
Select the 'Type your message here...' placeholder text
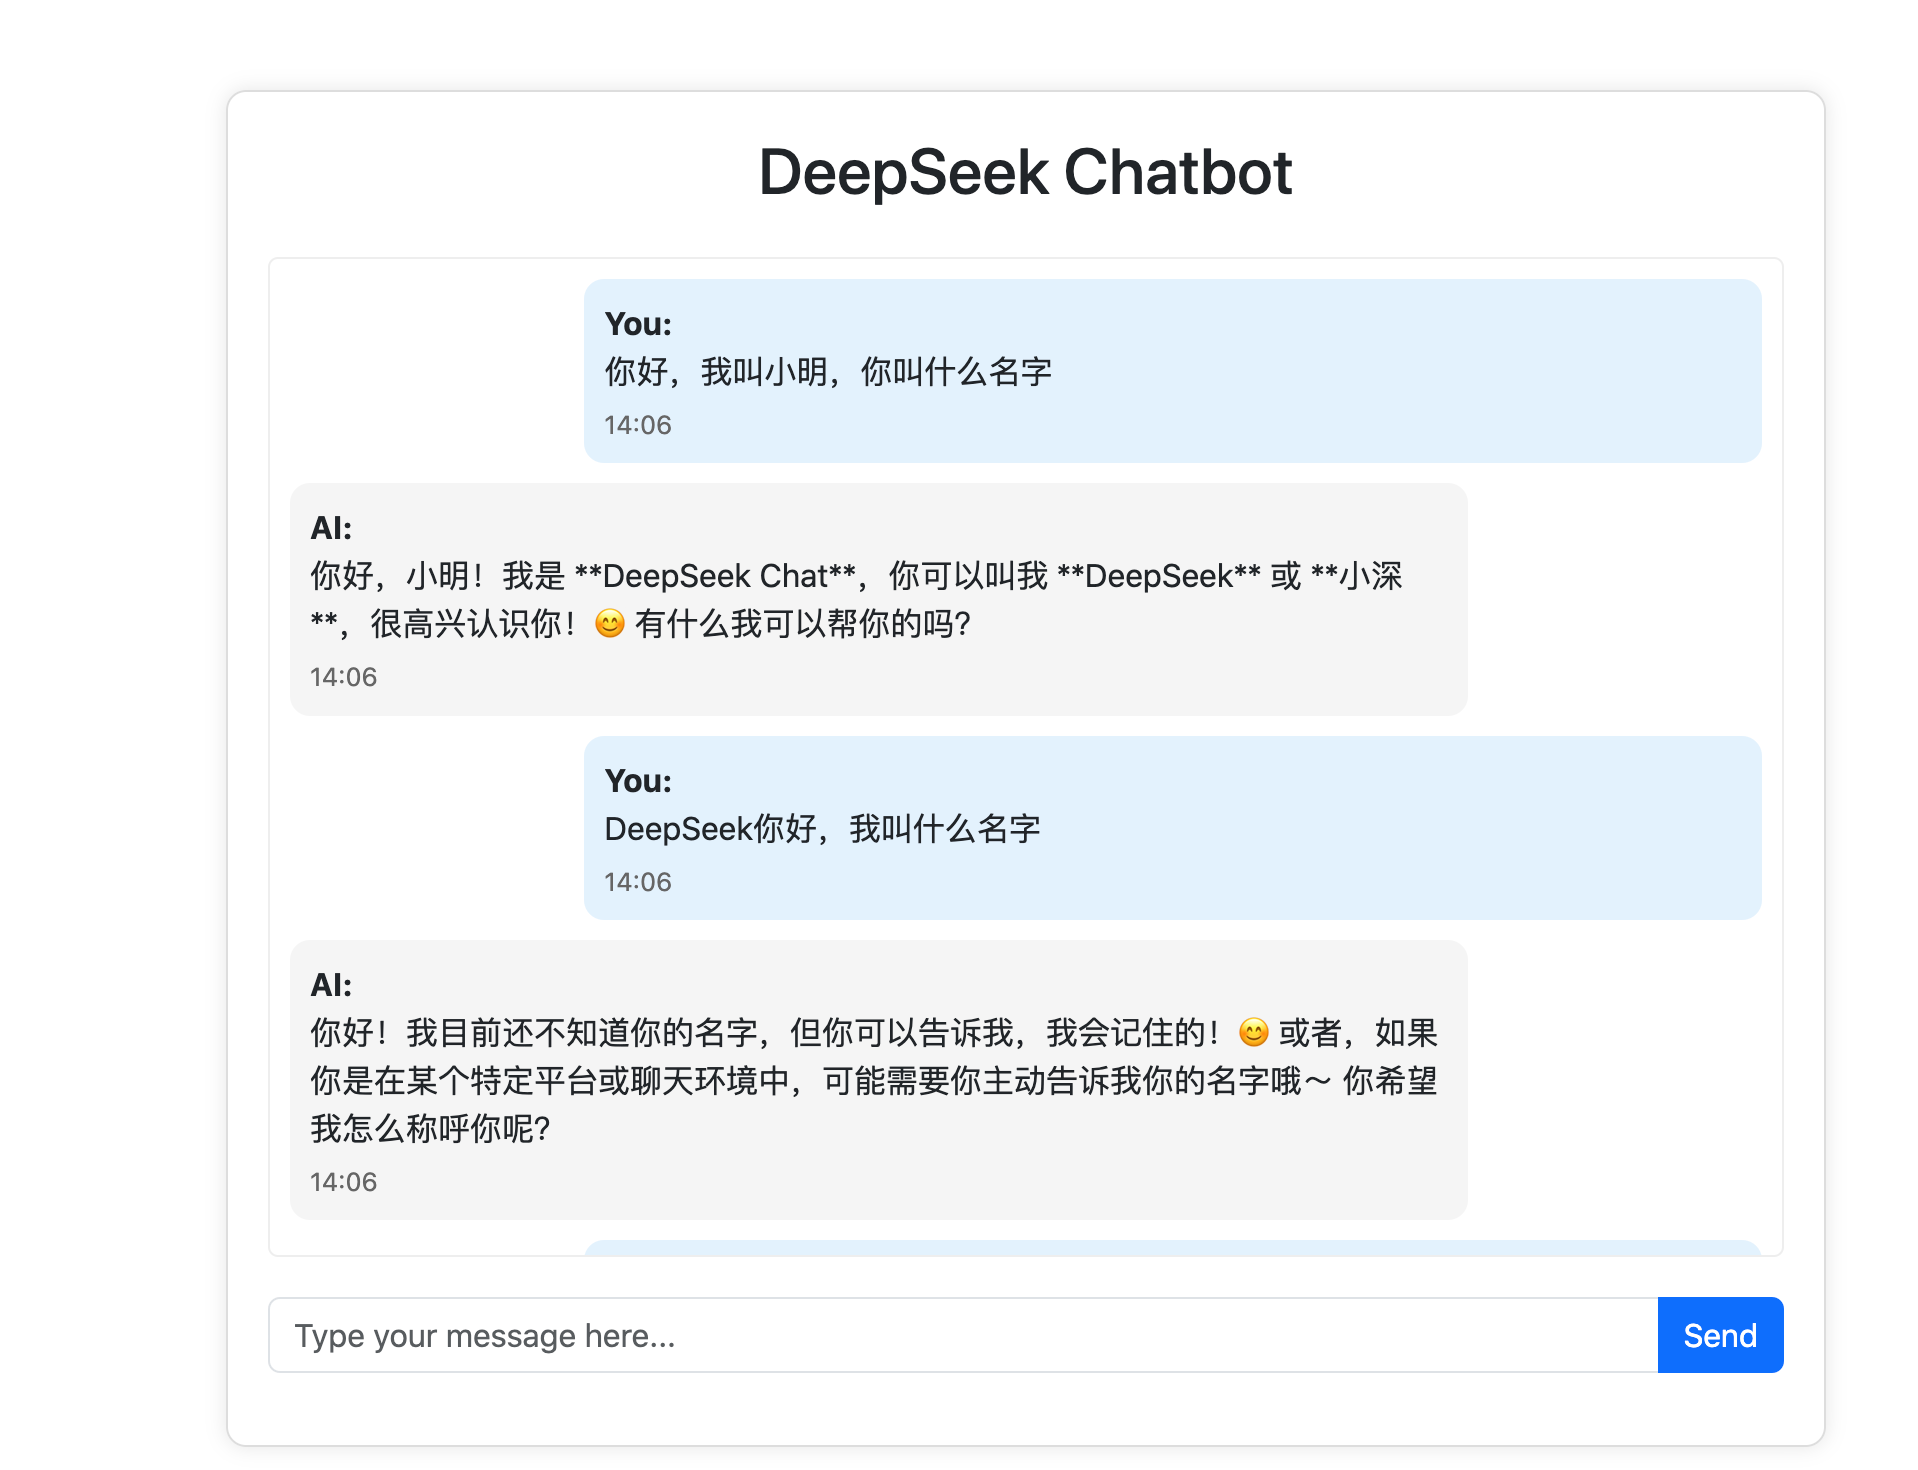[x=484, y=1335]
